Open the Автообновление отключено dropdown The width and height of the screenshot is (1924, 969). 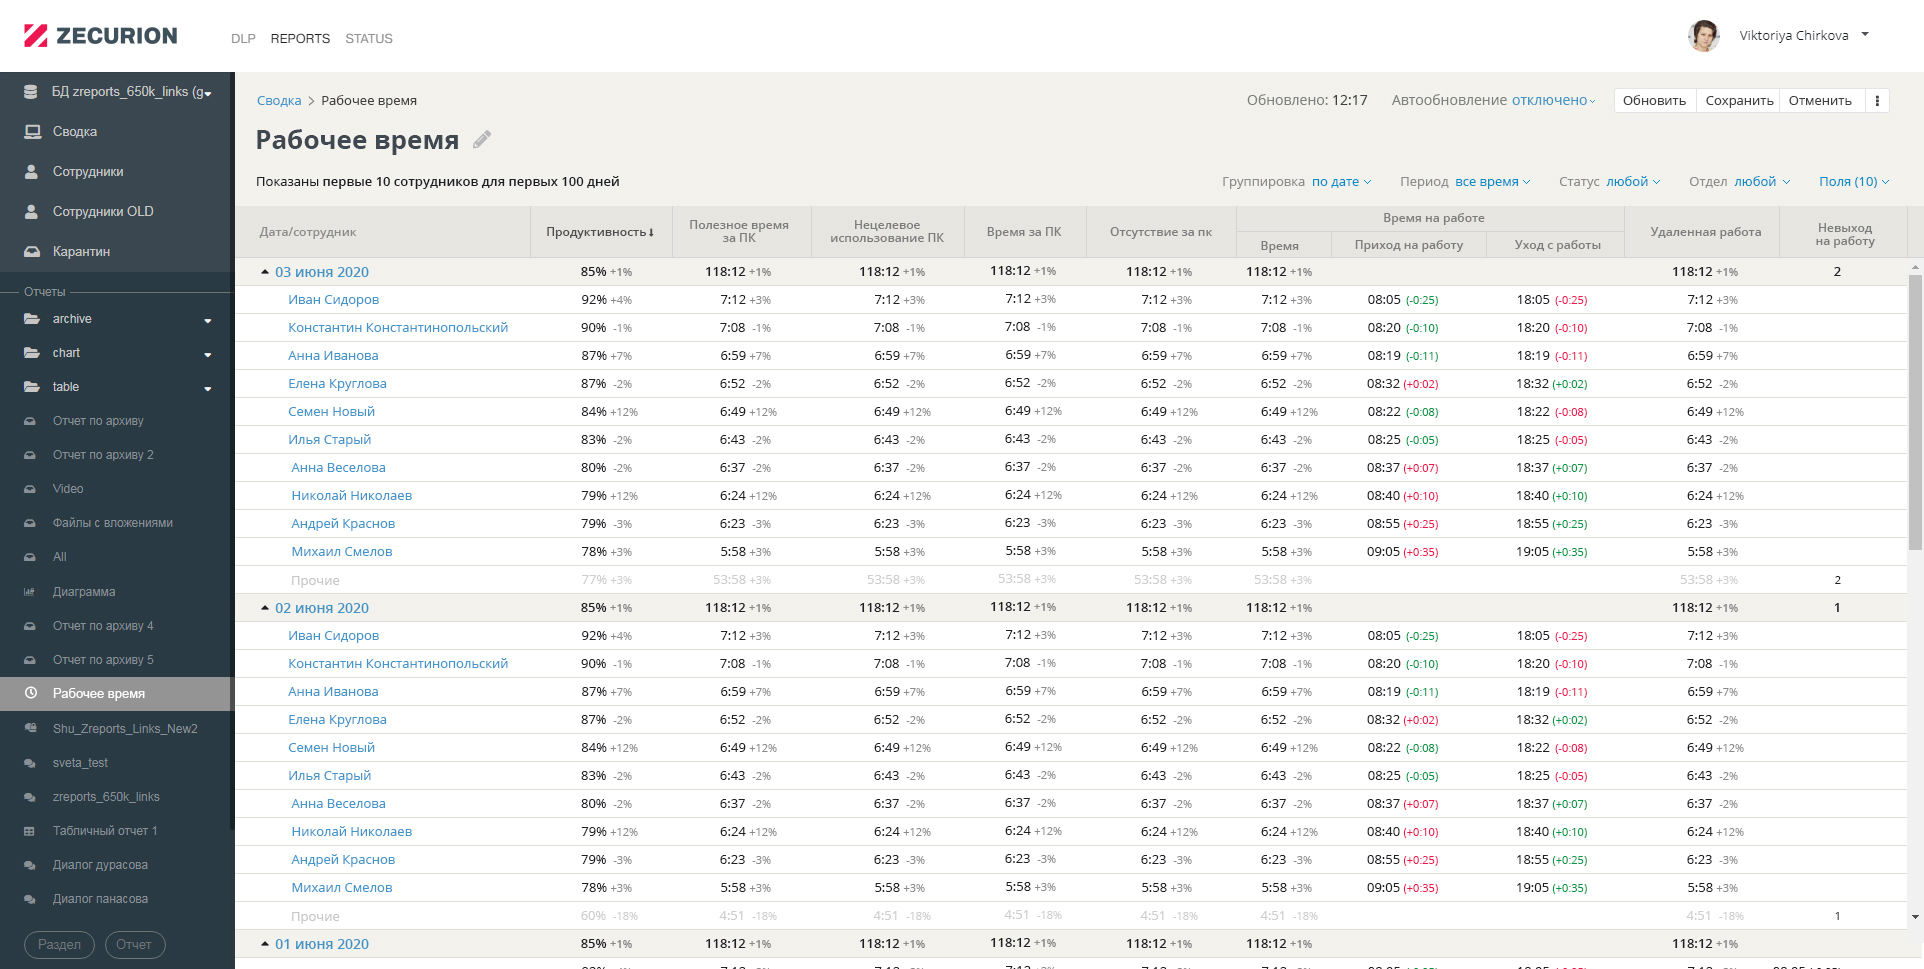click(1552, 101)
